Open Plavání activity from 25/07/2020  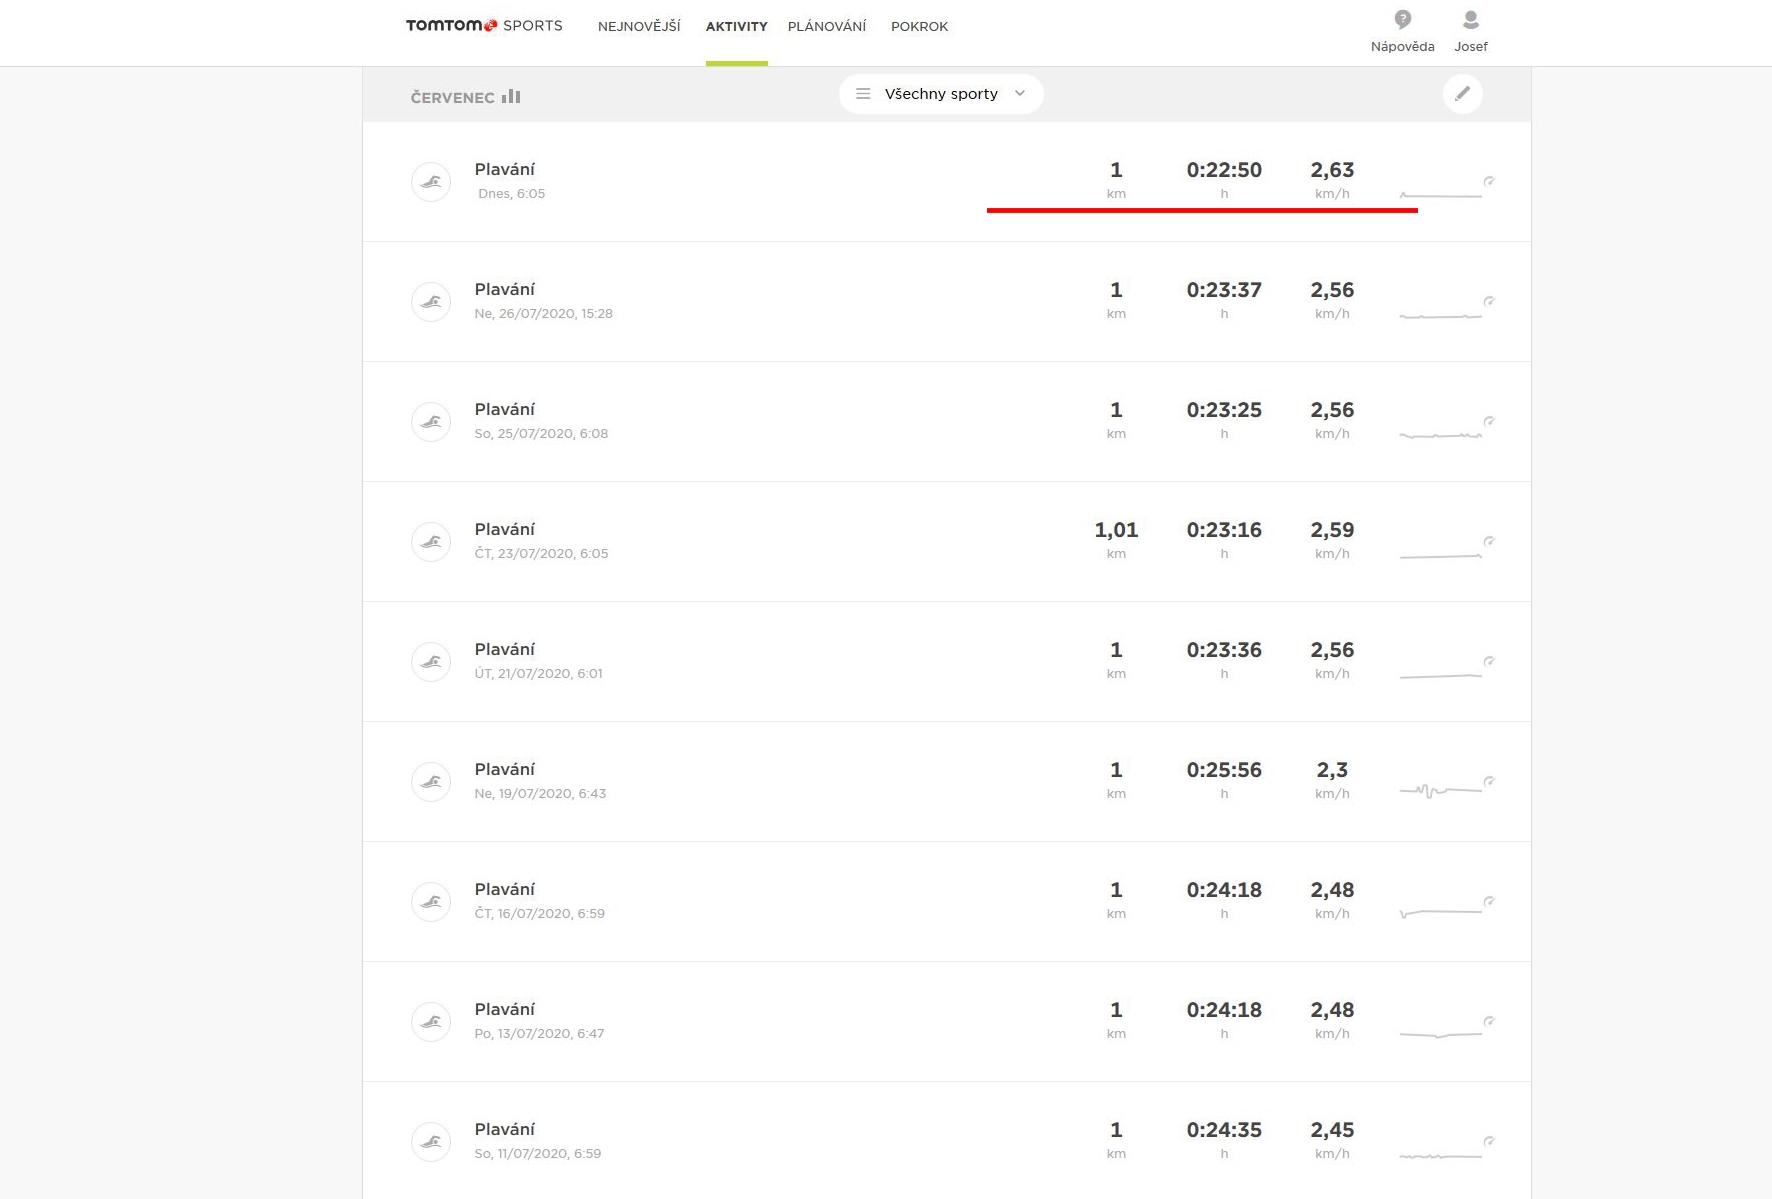504,410
